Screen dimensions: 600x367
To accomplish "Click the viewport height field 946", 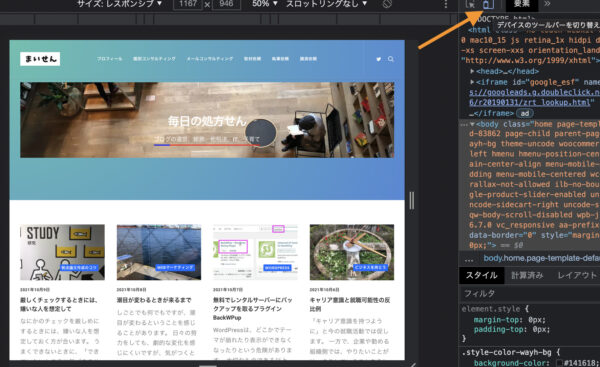I will (227, 4).
